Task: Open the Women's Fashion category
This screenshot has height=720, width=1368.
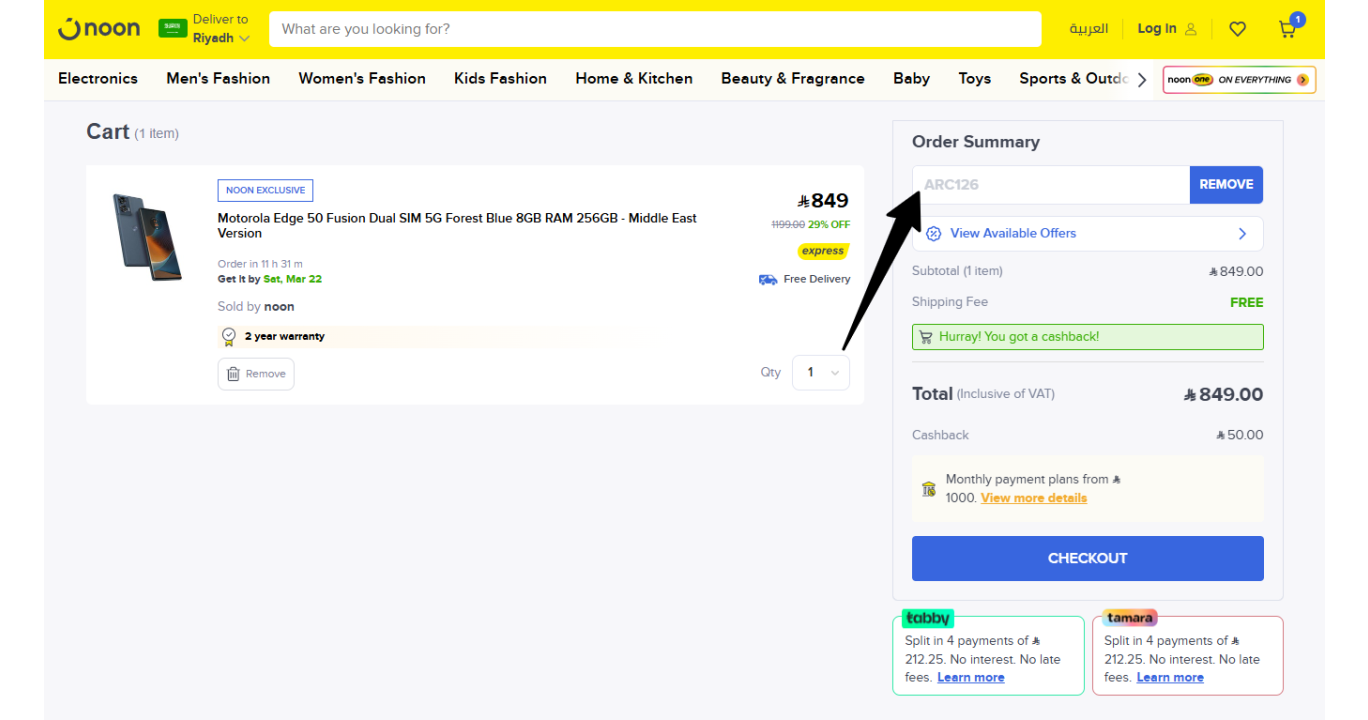Action: click(362, 78)
